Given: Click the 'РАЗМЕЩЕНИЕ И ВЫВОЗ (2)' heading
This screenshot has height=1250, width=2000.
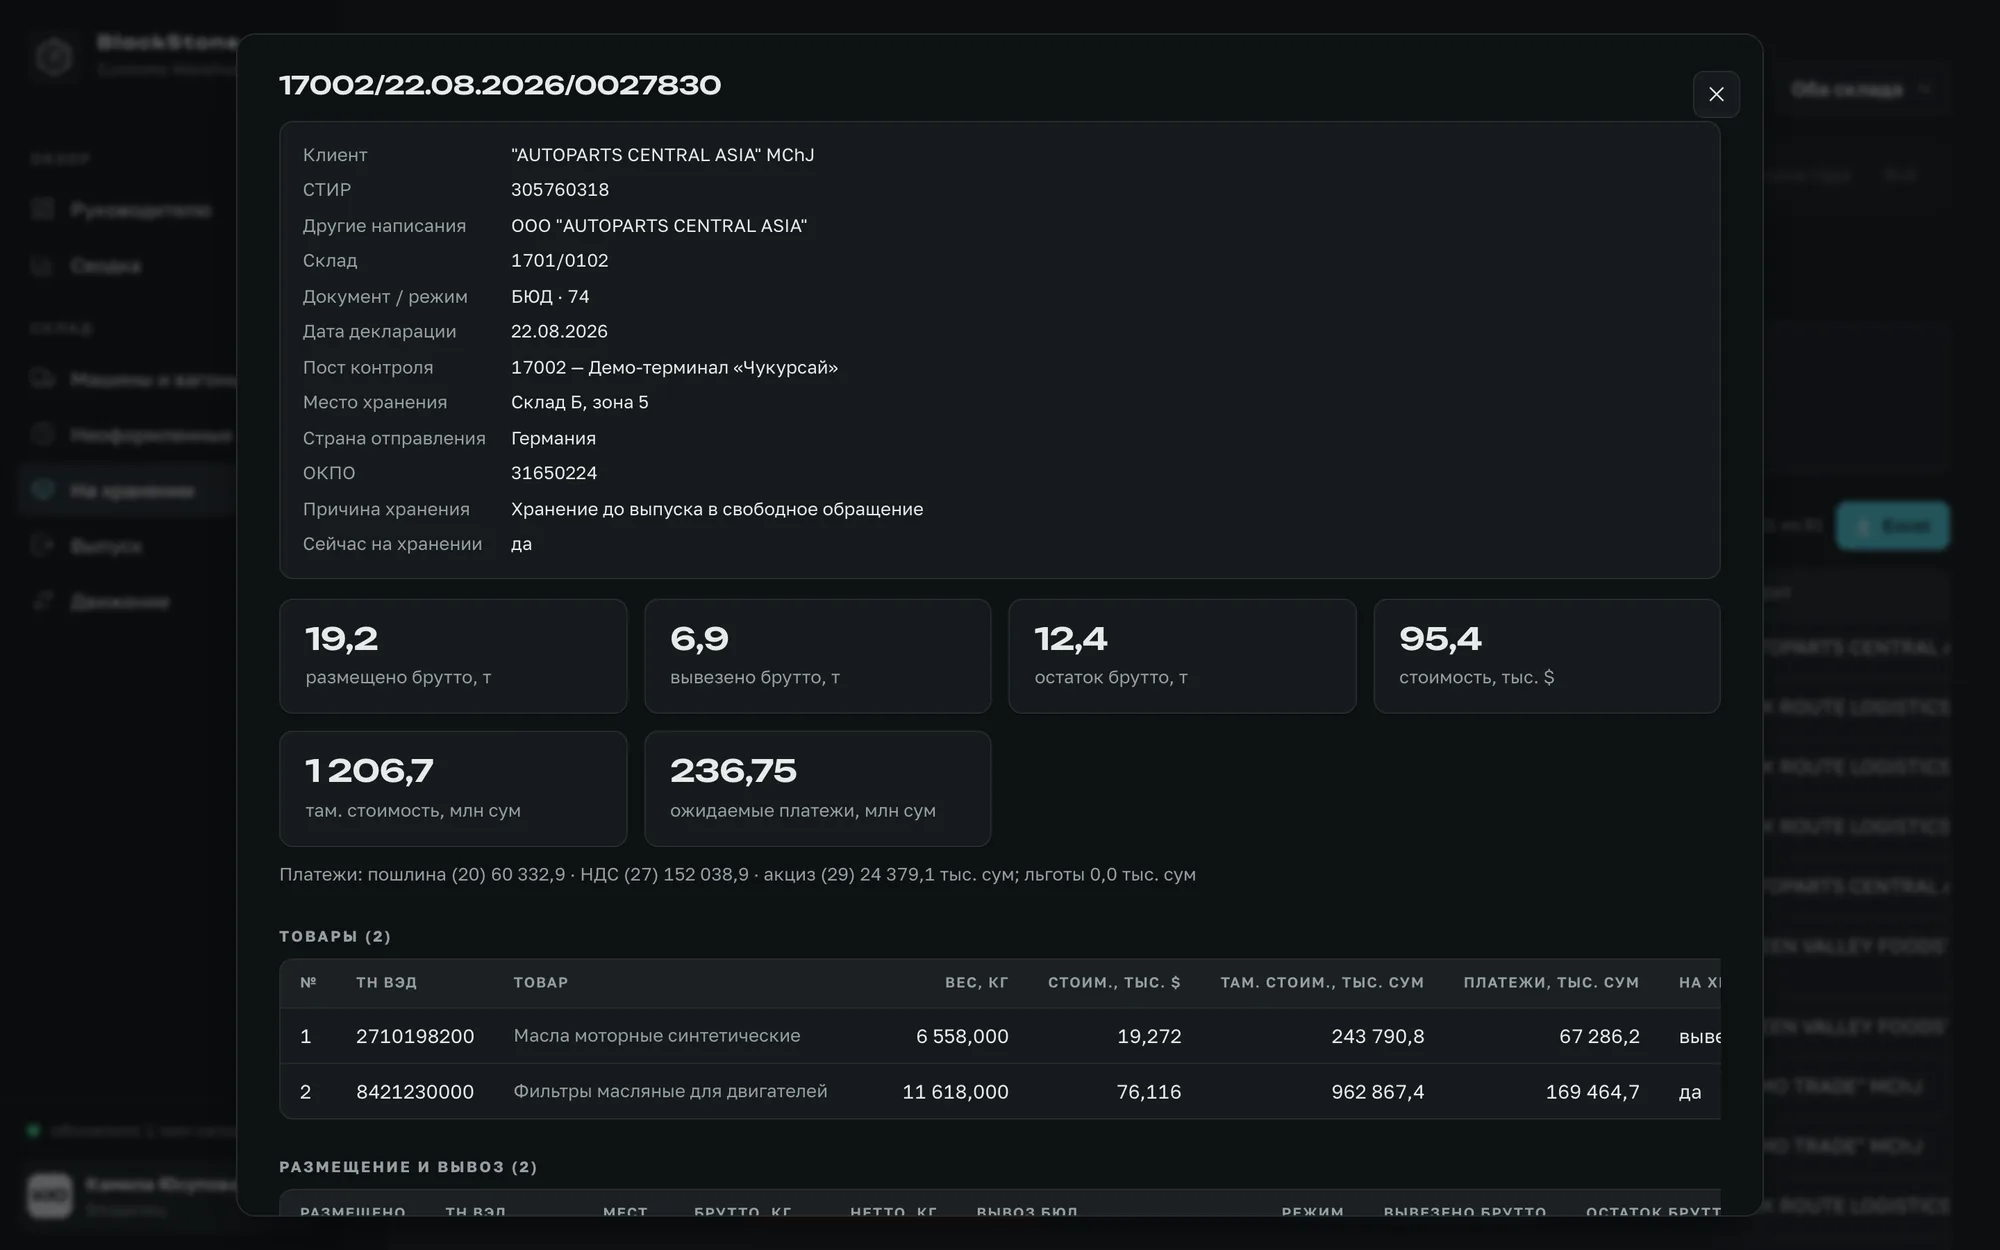Looking at the screenshot, I should pos(408,1167).
